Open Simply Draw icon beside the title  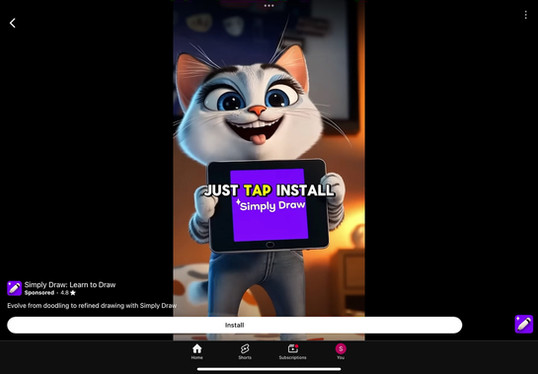[x=14, y=288]
